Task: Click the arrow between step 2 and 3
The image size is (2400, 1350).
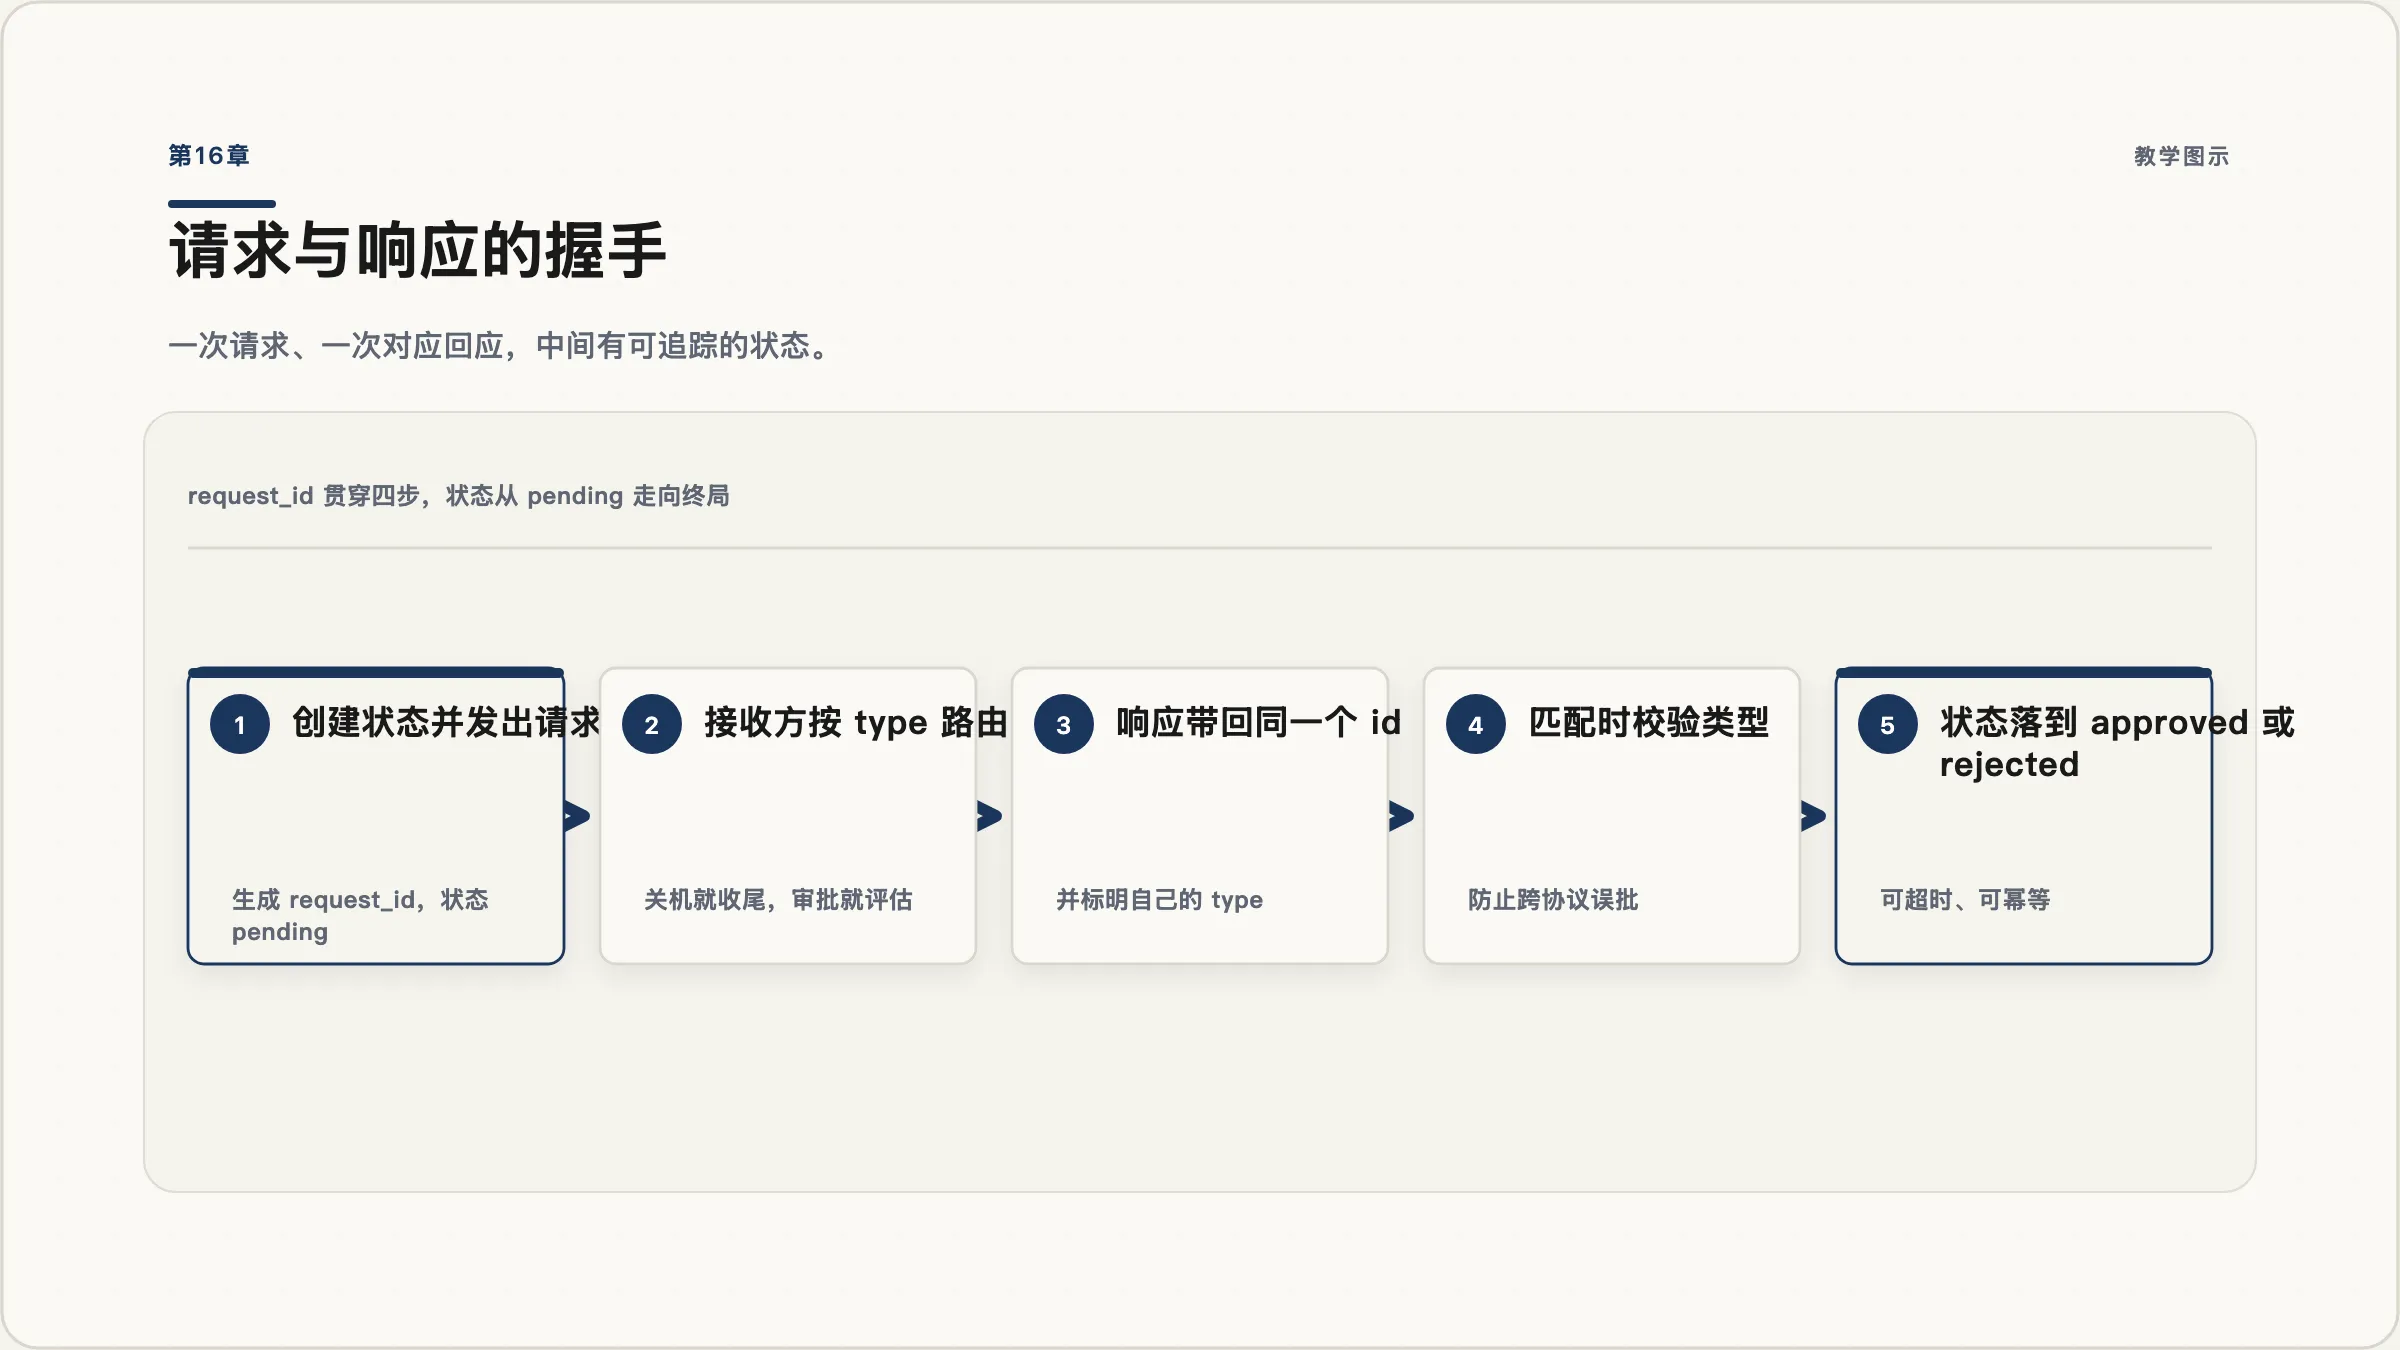Action: pyautogui.click(x=989, y=816)
